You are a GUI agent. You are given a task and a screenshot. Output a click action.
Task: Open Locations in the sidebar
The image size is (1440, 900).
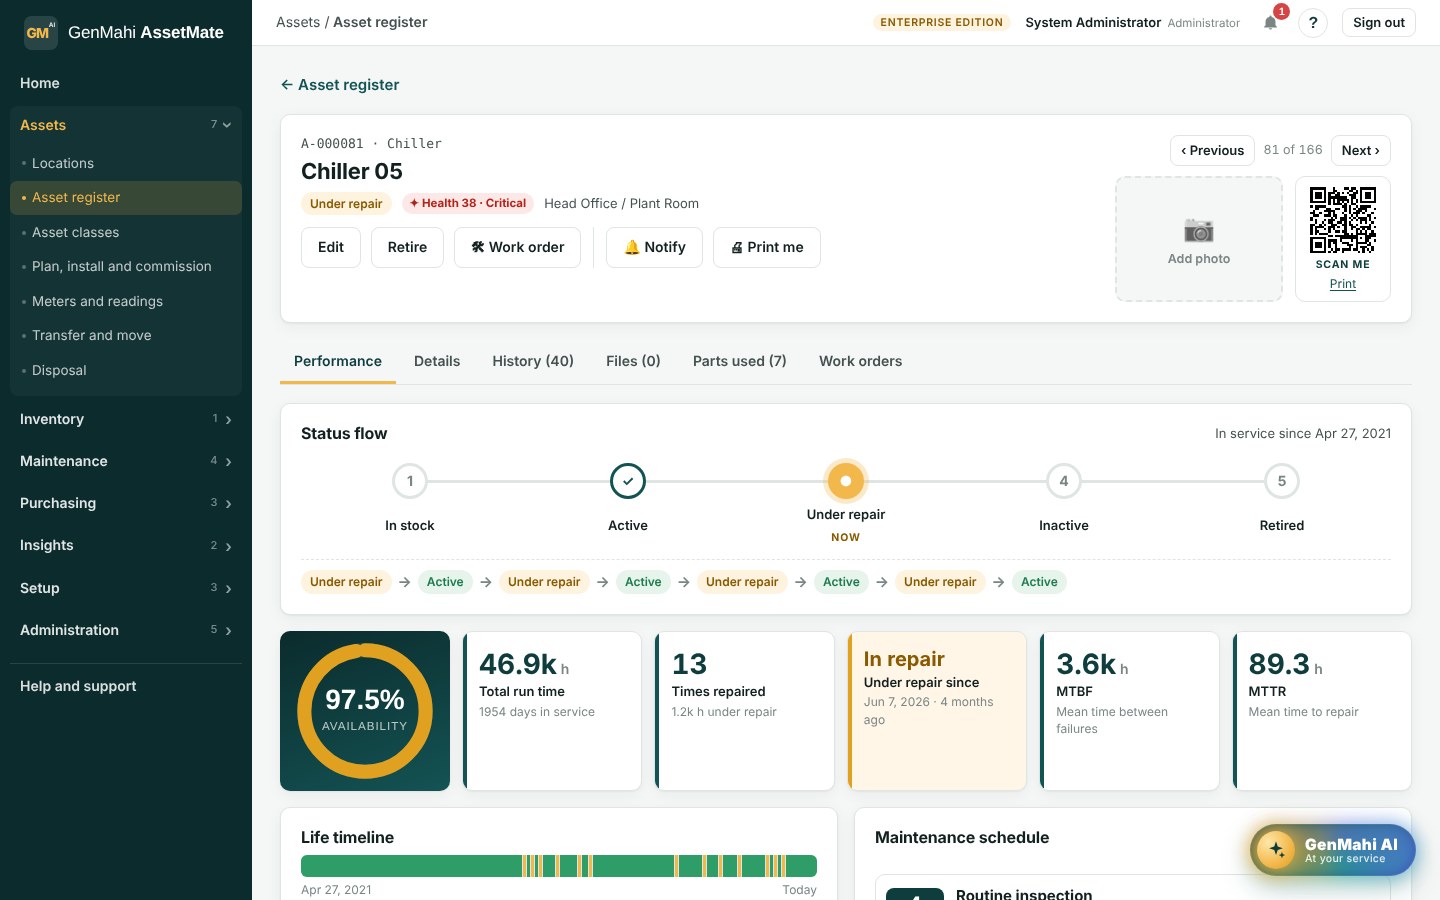[x=126, y=163]
